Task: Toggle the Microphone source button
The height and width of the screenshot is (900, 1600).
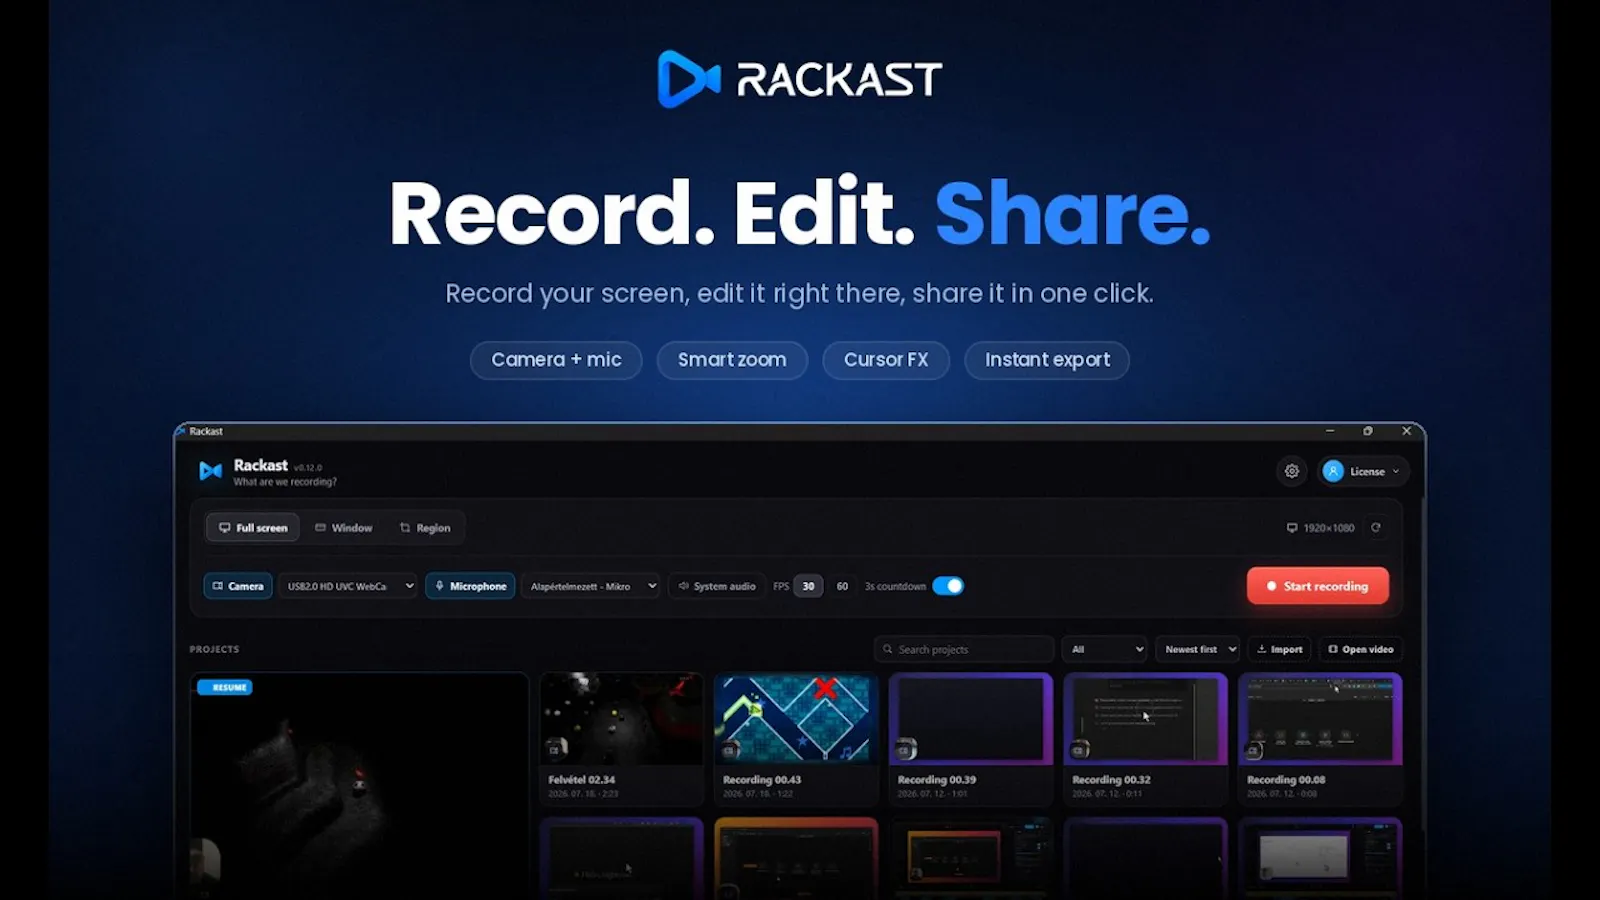Action: tap(470, 586)
